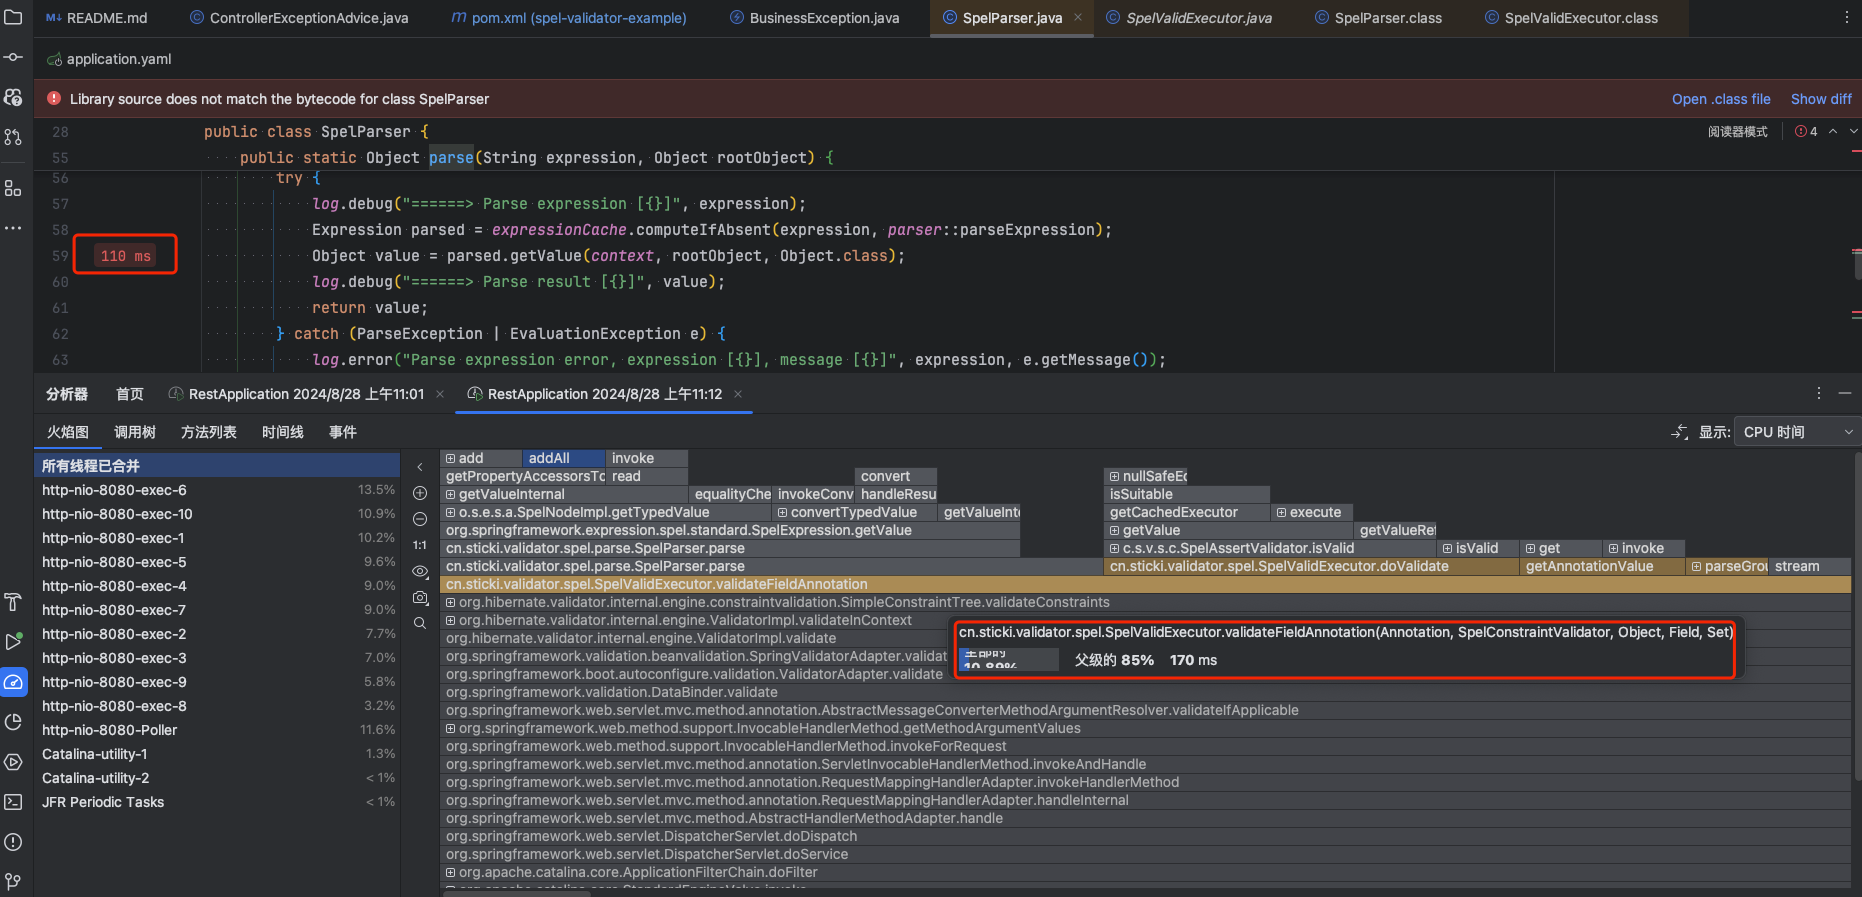Expand the getValueInternal frame
This screenshot has width=1862, height=897.
451,494
